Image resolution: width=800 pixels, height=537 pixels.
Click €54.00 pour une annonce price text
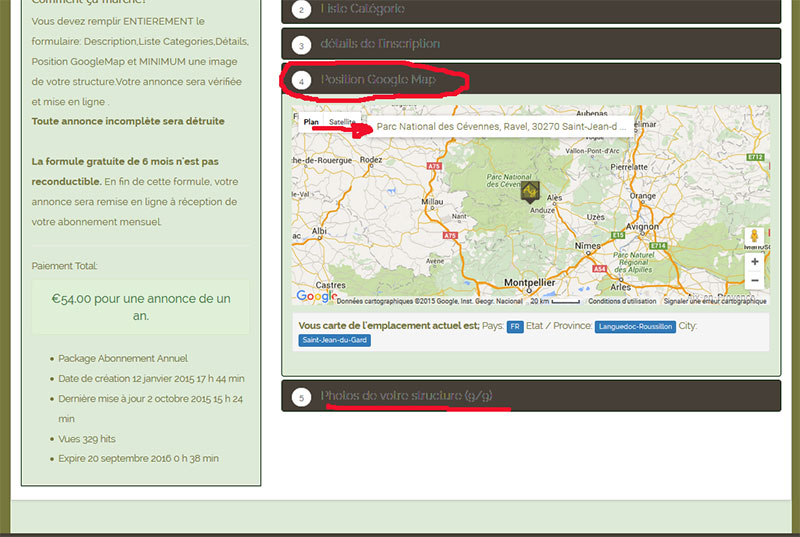[141, 306]
